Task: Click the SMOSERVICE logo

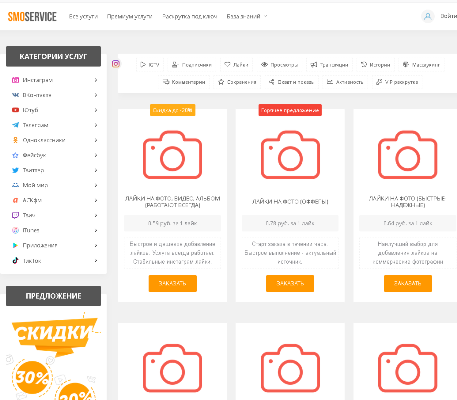Action: [x=32, y=16]
